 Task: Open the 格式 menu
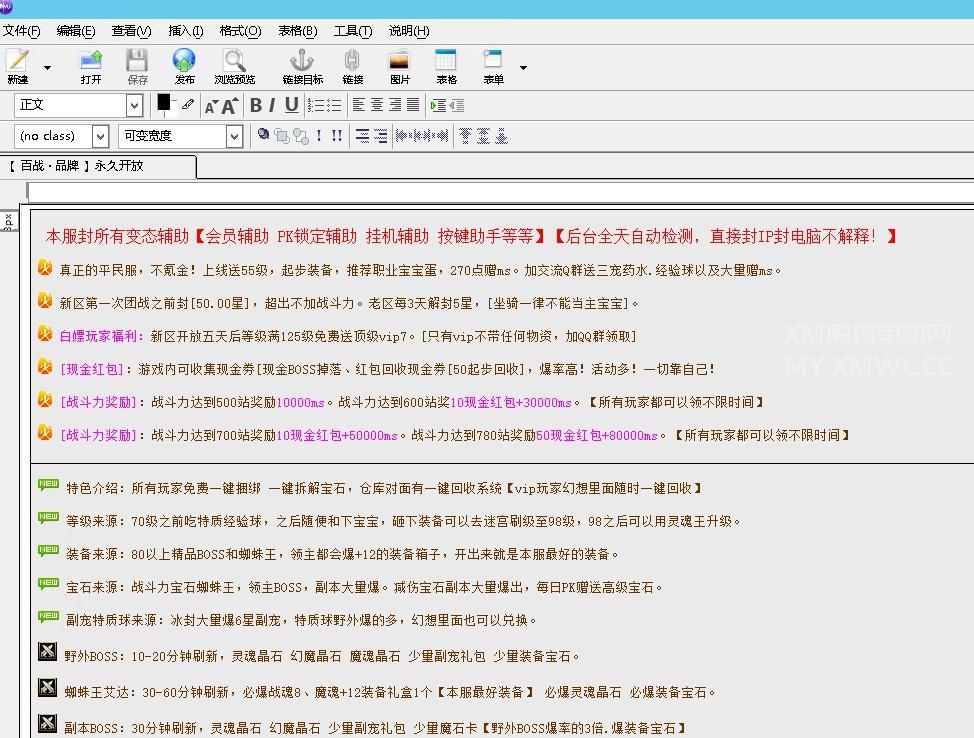[x=238, y=31]
